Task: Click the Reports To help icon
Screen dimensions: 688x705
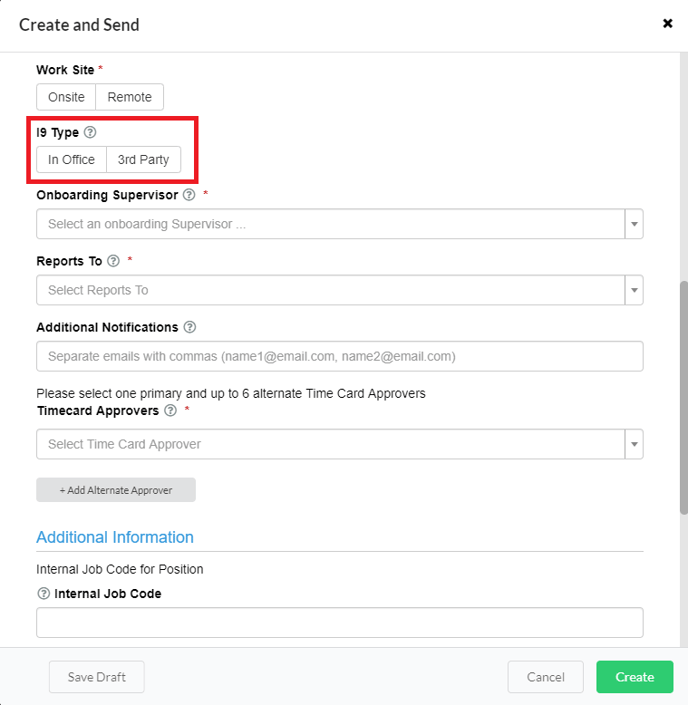Action: 113,261
